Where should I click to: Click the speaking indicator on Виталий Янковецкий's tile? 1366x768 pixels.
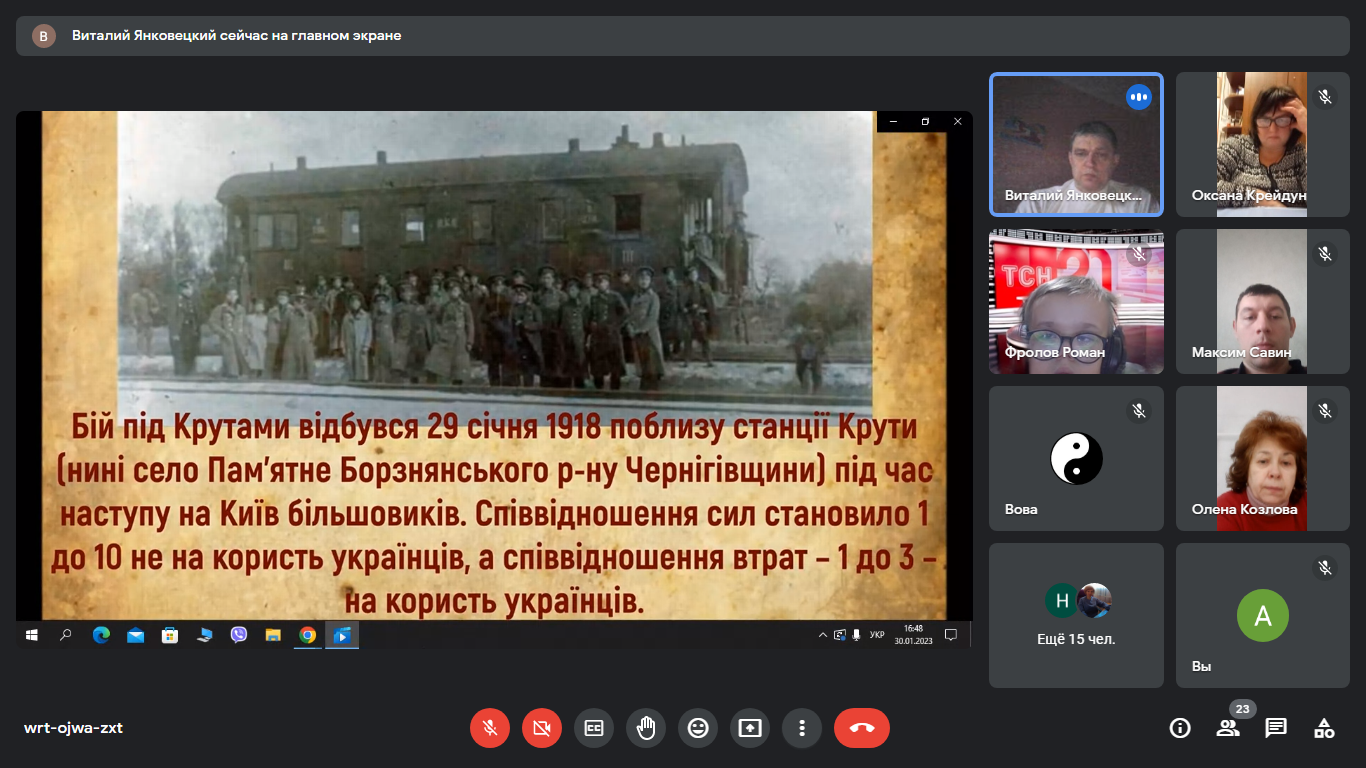1138,97
